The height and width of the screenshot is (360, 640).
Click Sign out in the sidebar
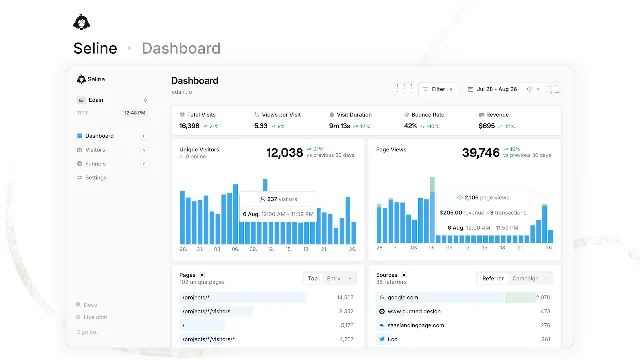[x=87, y=332]
